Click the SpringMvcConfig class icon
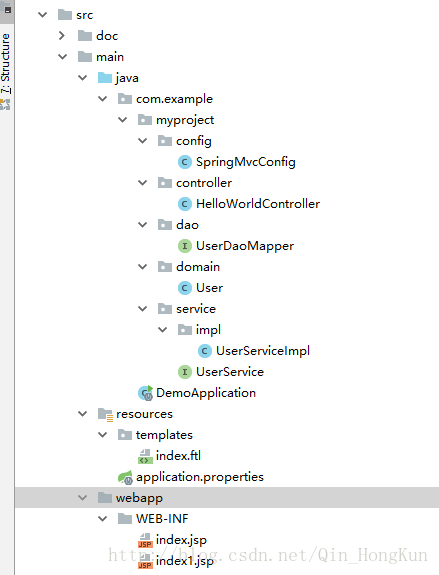Screen dimensions: 439x575 pyautogui.click(x=185, y=162)
